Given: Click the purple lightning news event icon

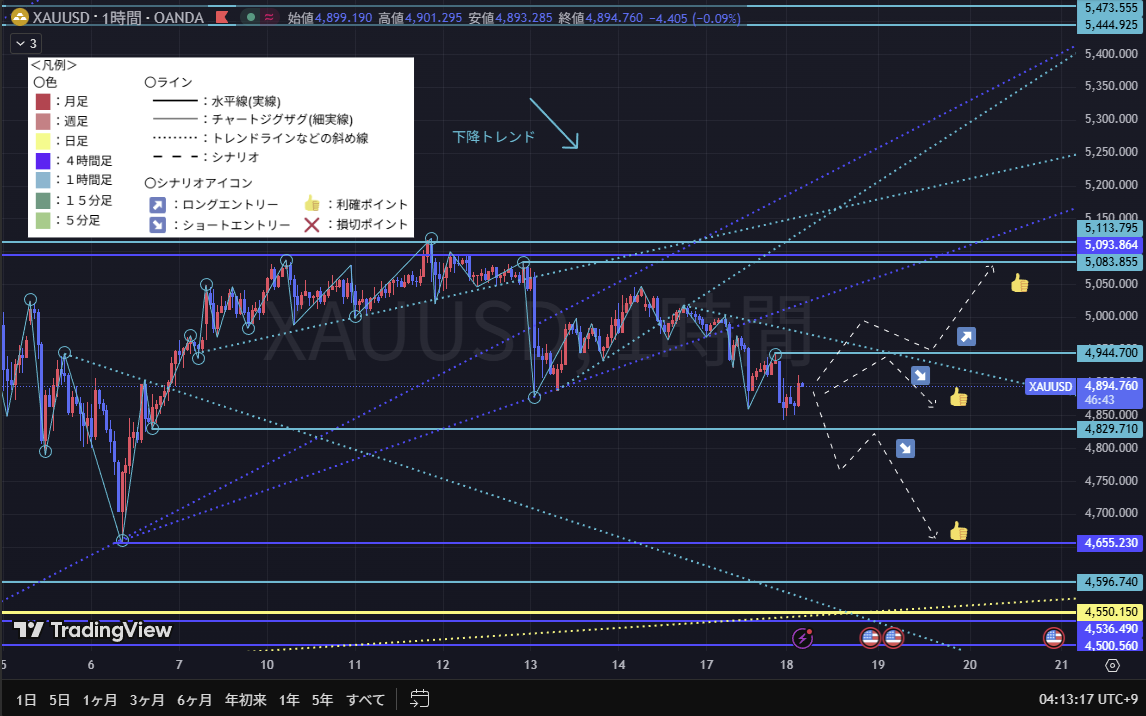Looking at the screenshot, I should click(802, 637).
